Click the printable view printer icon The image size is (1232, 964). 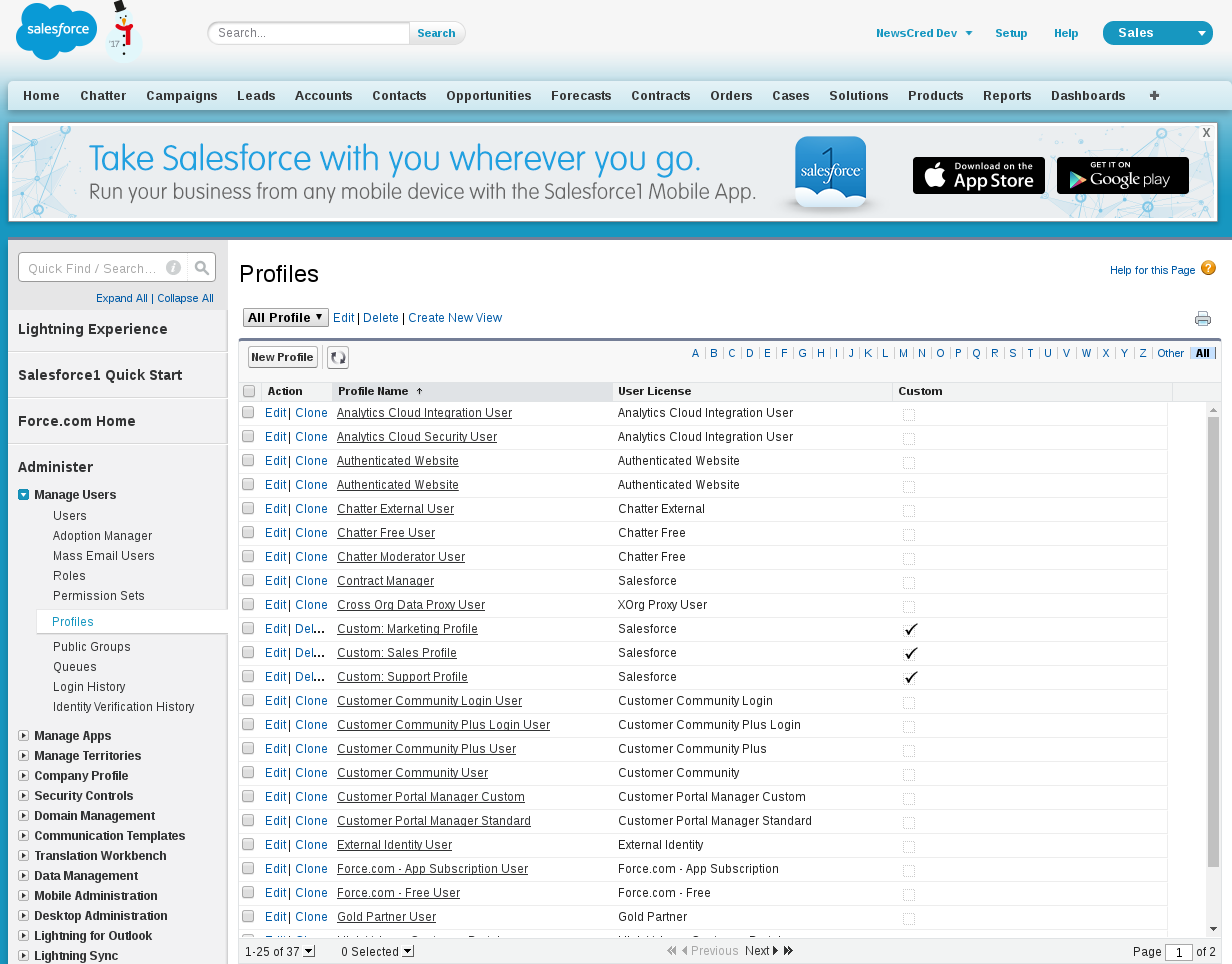pyautogui.click(x=1203, y=319)
